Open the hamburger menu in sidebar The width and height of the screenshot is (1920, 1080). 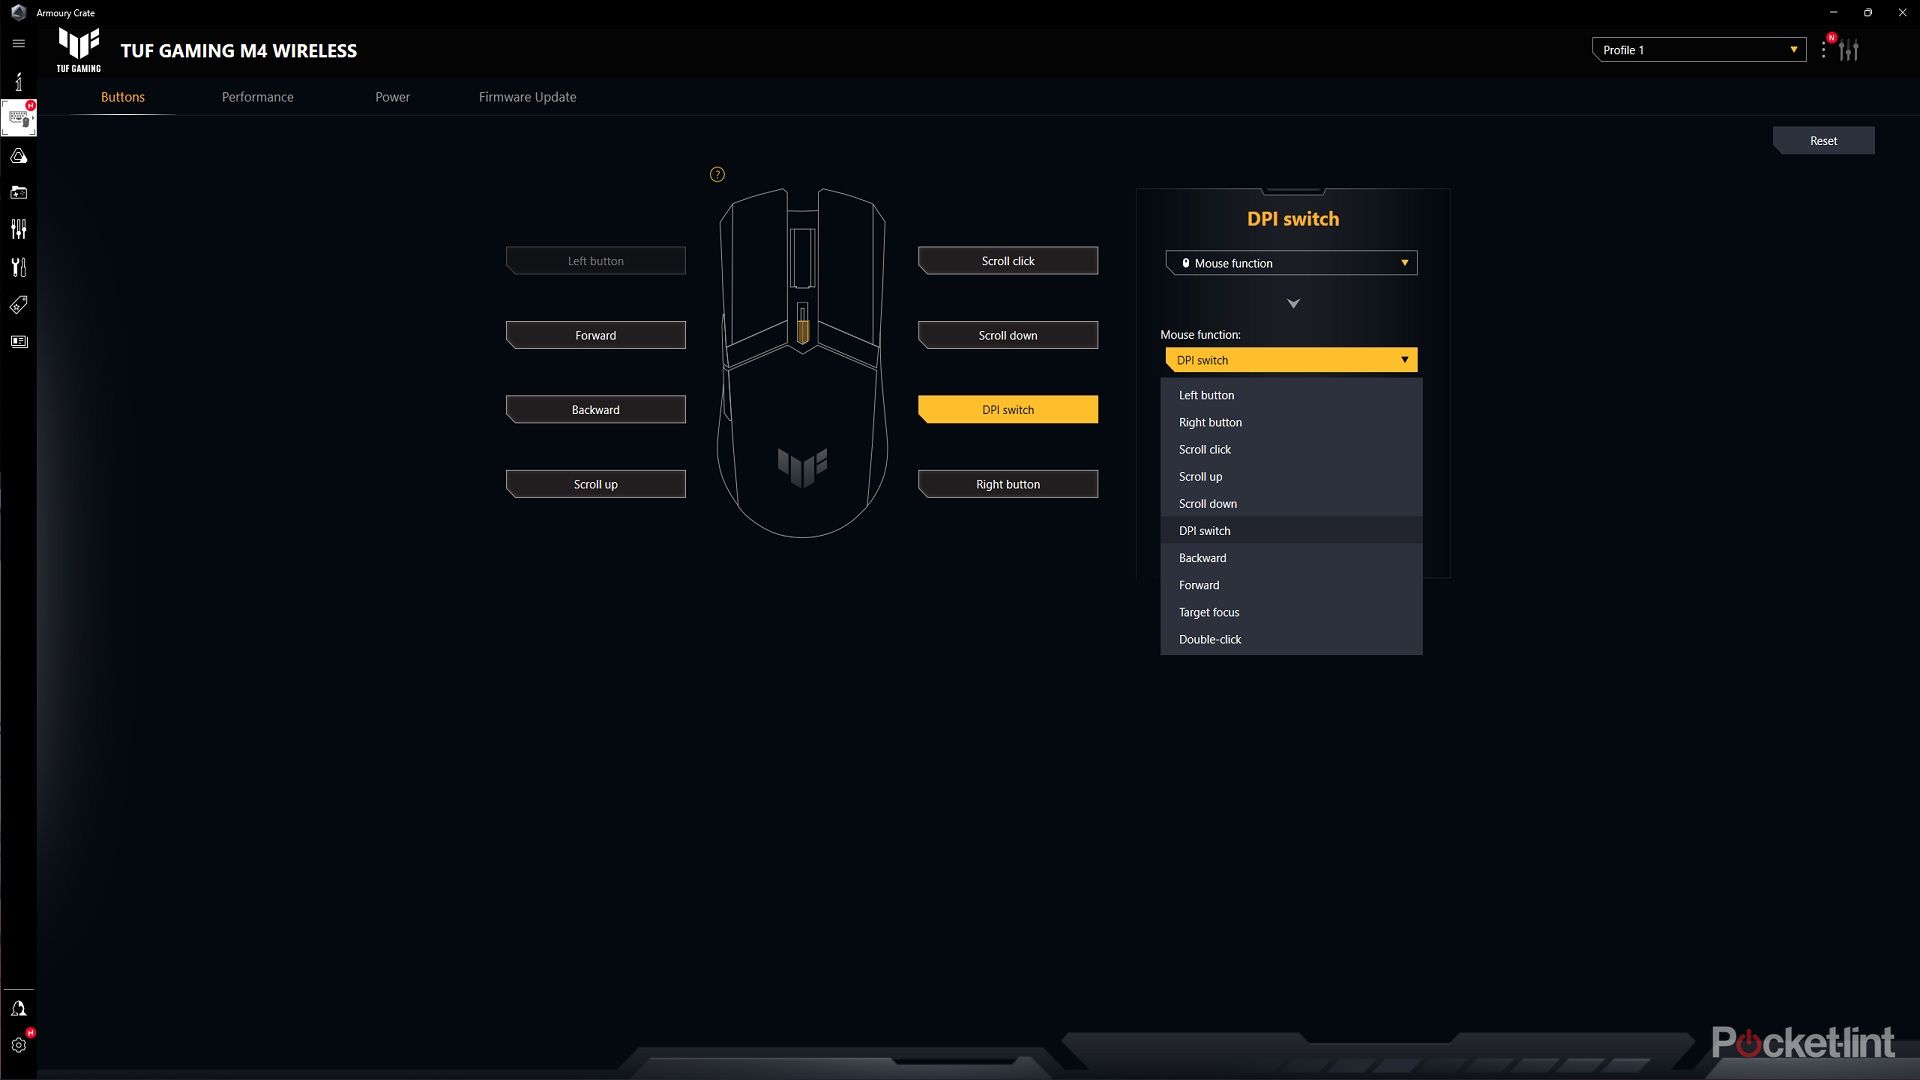(x=18, y=43)
